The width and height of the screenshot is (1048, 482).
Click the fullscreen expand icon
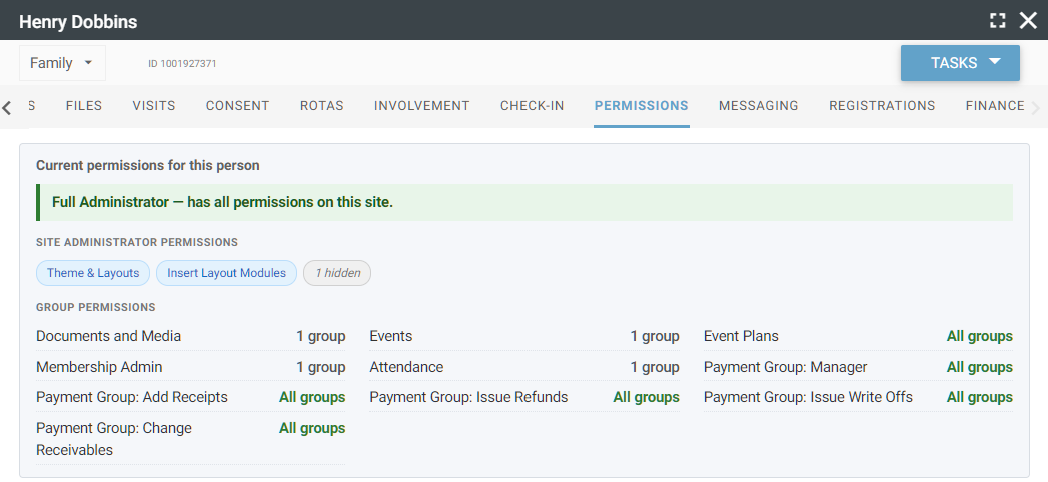(x=997, y=21)
